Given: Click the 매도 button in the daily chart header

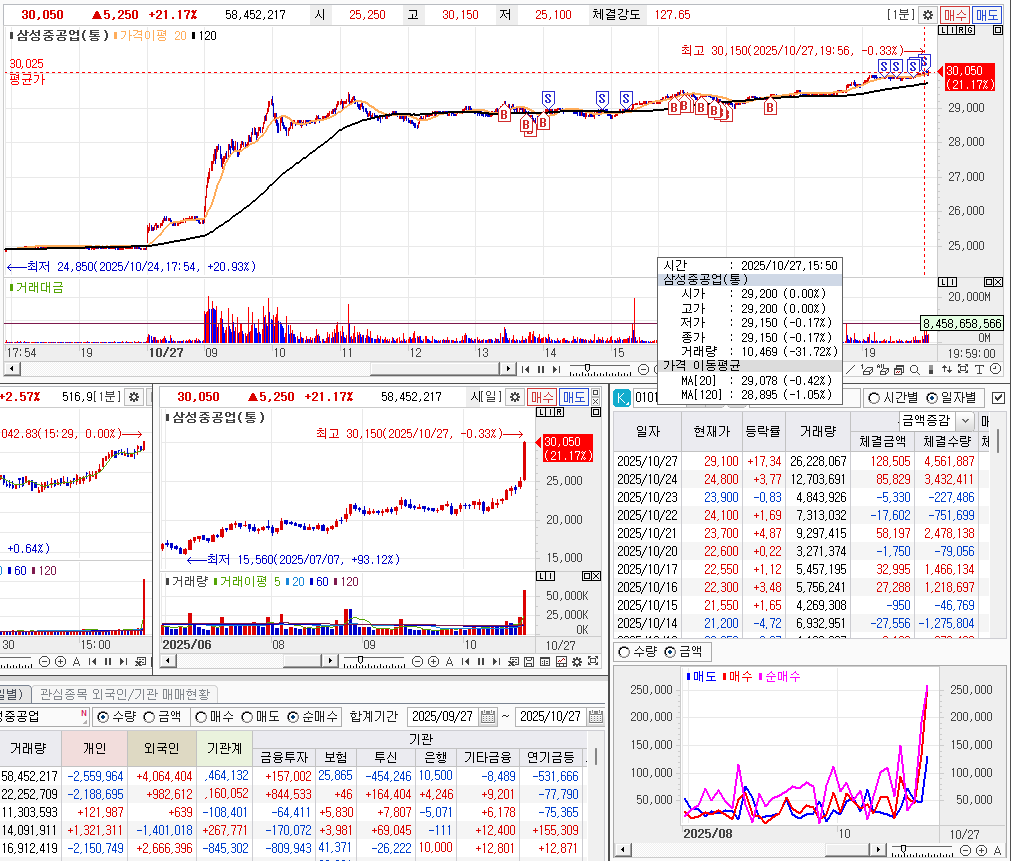Looking at the screenshot, I should [573, 397].
